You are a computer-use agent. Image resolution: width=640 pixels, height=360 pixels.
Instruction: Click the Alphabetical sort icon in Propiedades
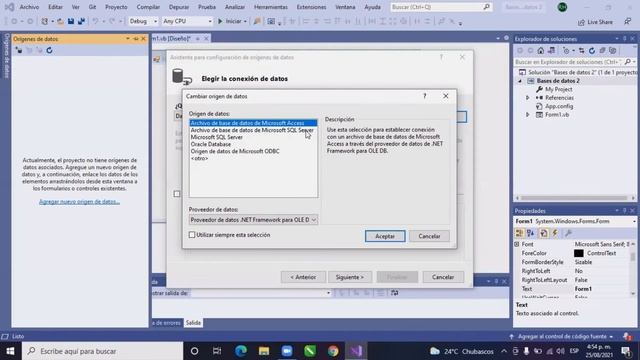point(530,233)
